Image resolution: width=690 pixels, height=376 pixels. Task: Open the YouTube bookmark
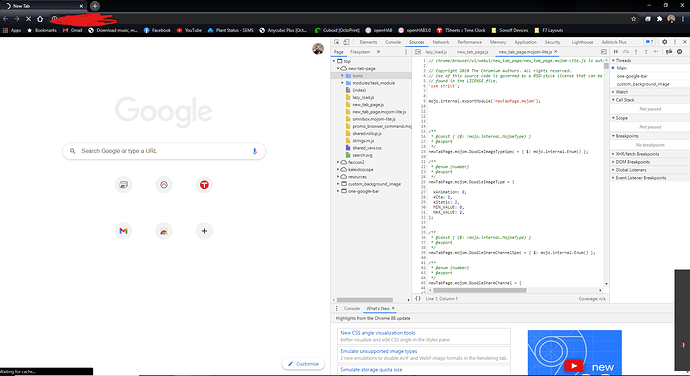189,30
